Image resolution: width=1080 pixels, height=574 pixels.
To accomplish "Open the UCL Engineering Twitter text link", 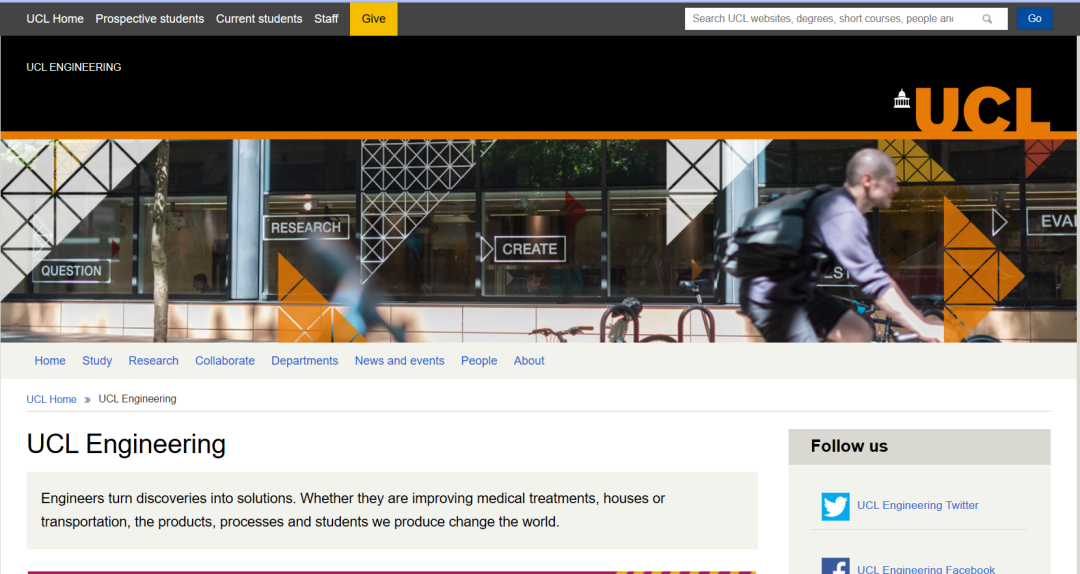I will point(917,506).
